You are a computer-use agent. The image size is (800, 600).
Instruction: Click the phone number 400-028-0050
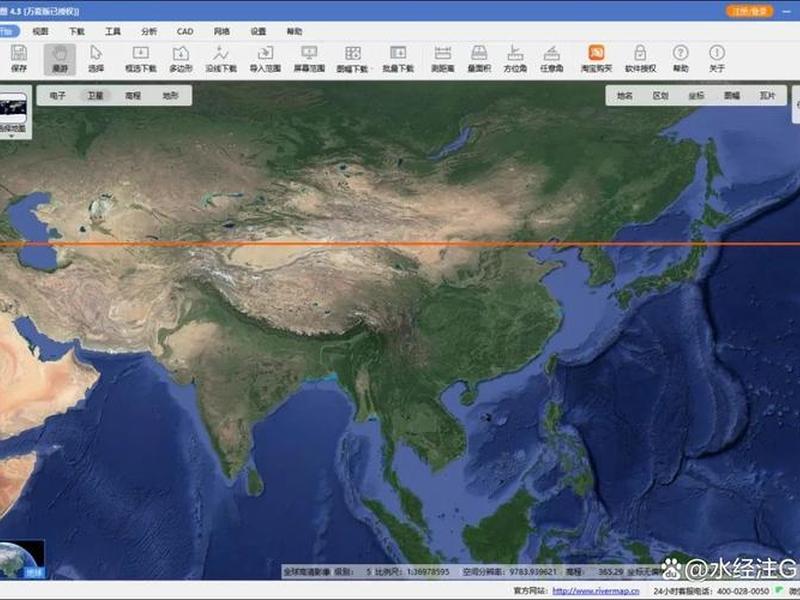pos(743,591)
